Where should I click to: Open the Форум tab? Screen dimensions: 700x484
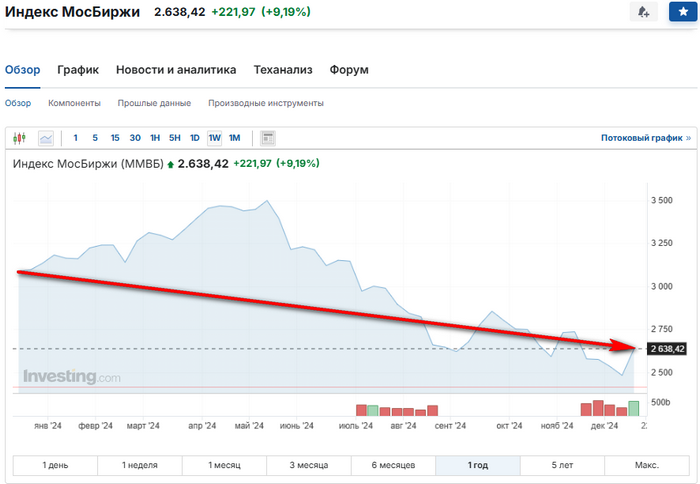click(349, 70)
